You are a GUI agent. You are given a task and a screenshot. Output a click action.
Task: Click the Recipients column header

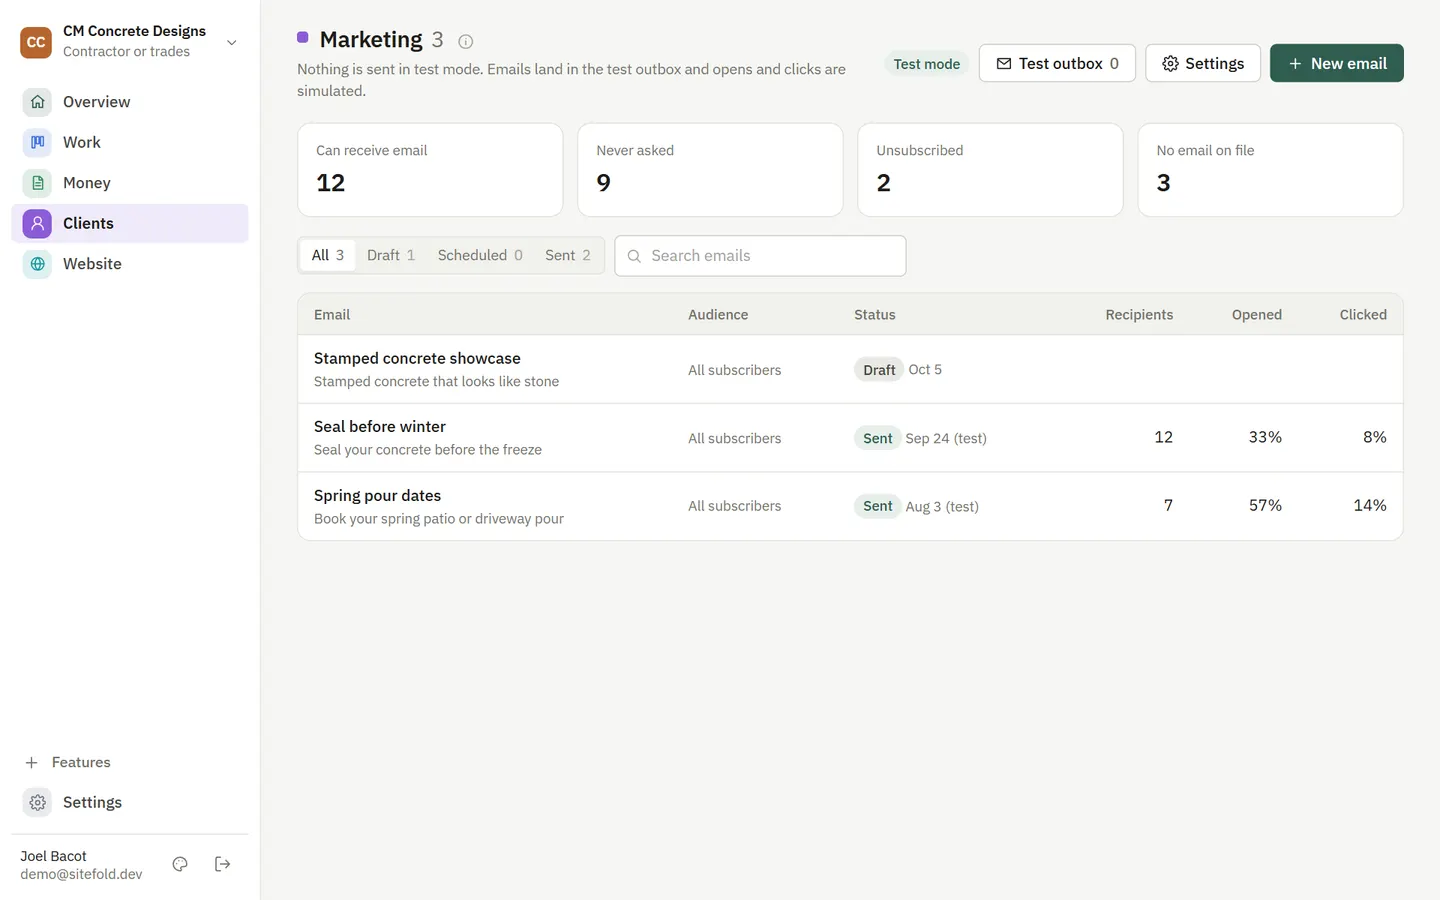(1139, 315)
